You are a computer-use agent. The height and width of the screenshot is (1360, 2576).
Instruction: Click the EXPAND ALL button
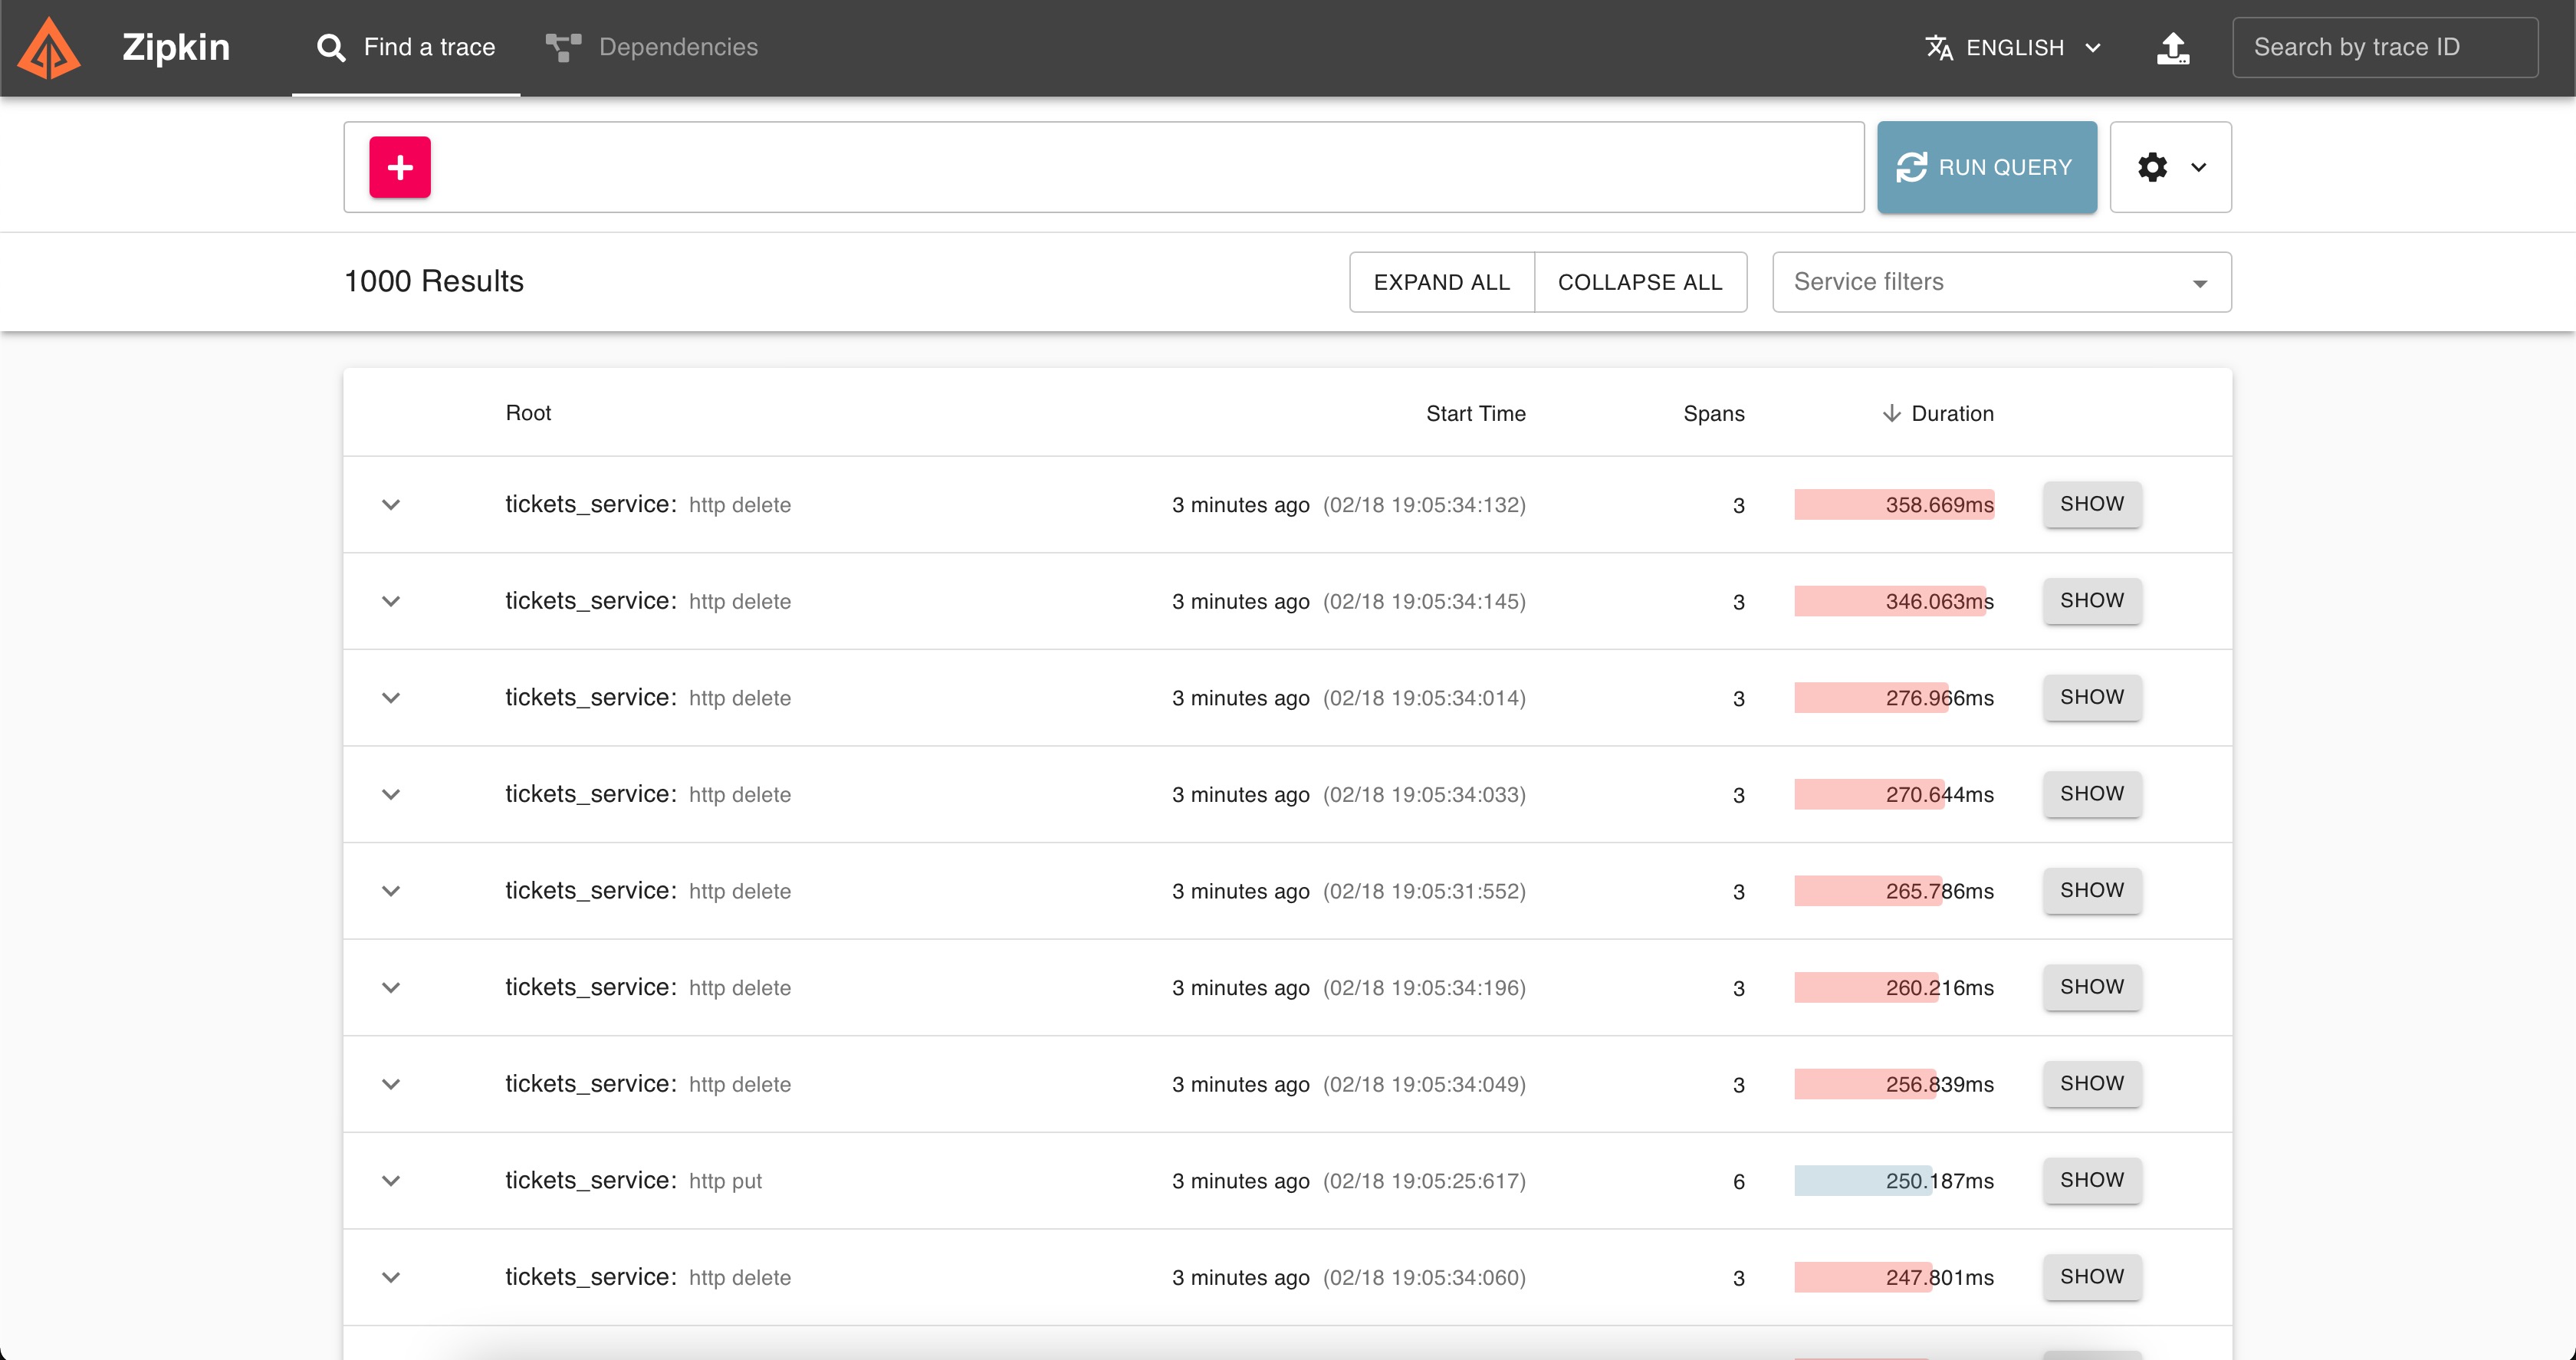(1441, 282)
